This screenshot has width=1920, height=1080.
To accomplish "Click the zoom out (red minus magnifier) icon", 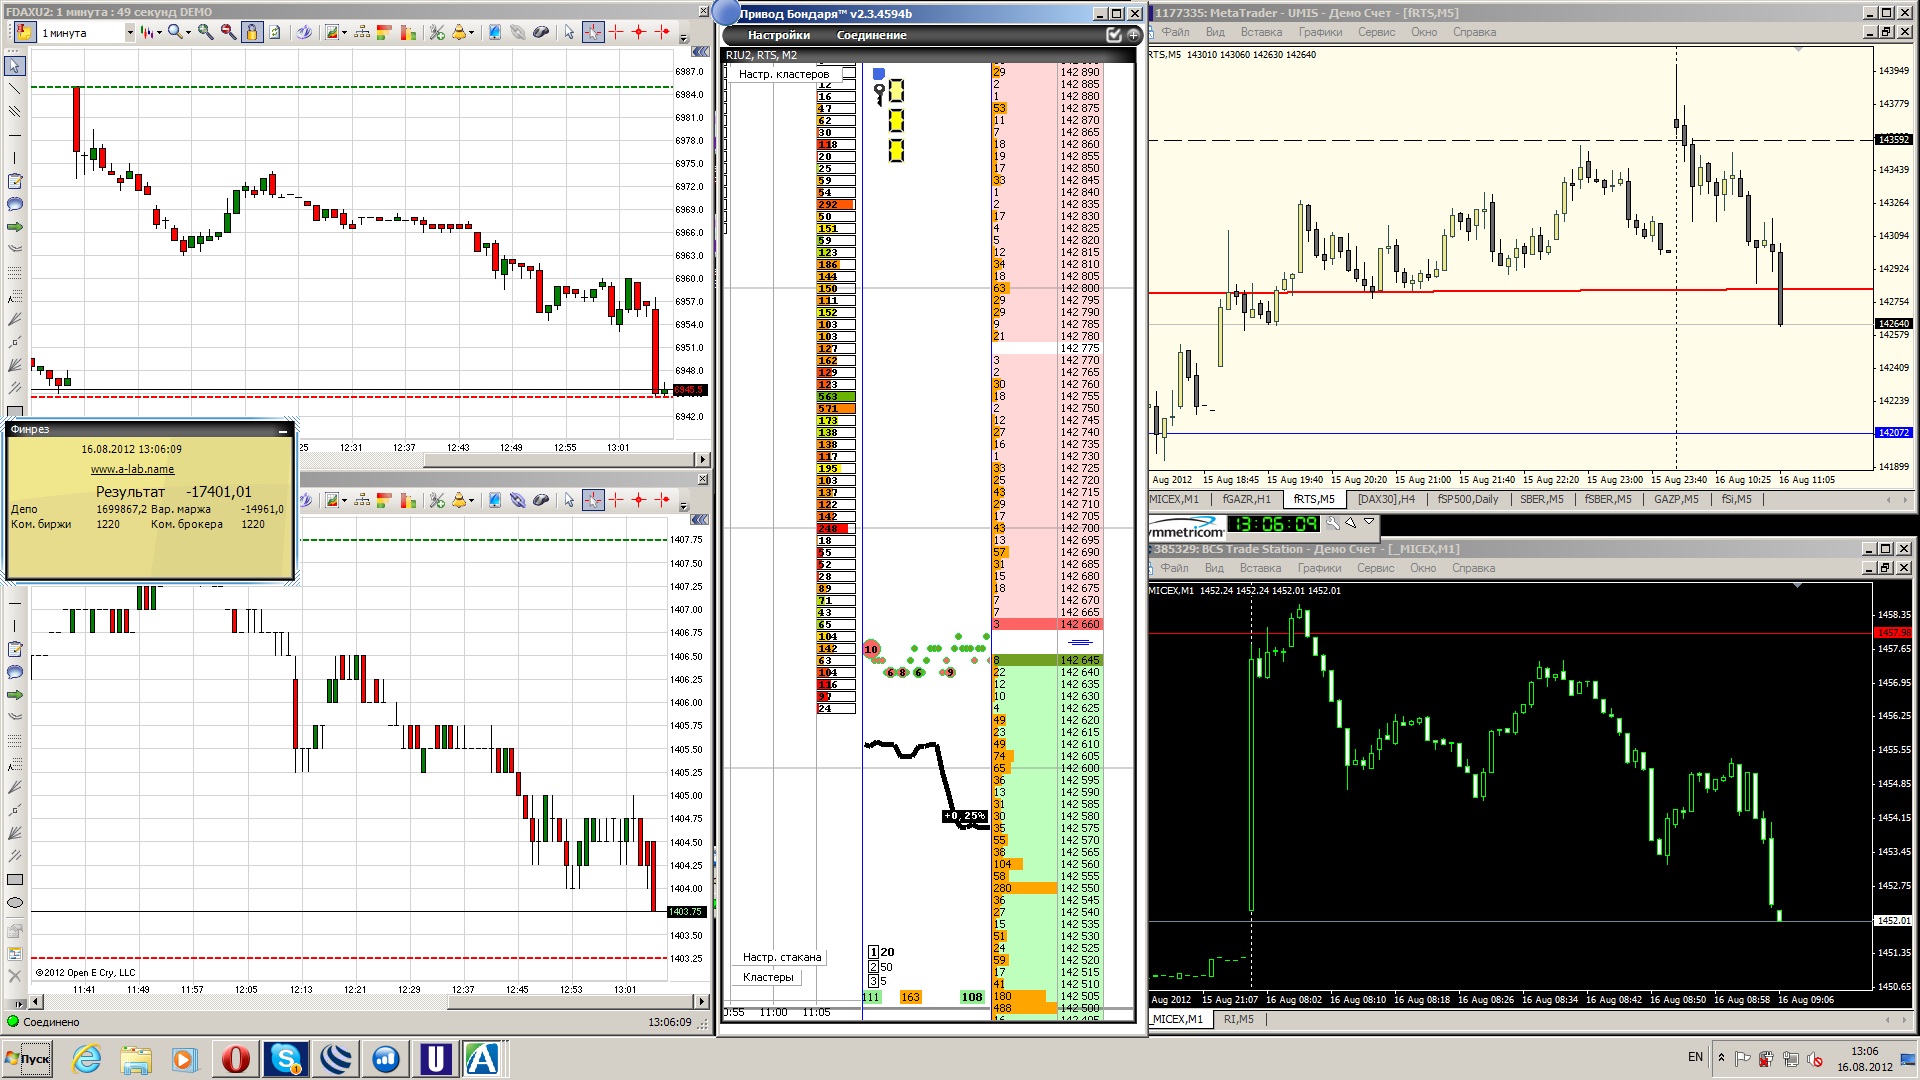I will (x=228, y=33).
